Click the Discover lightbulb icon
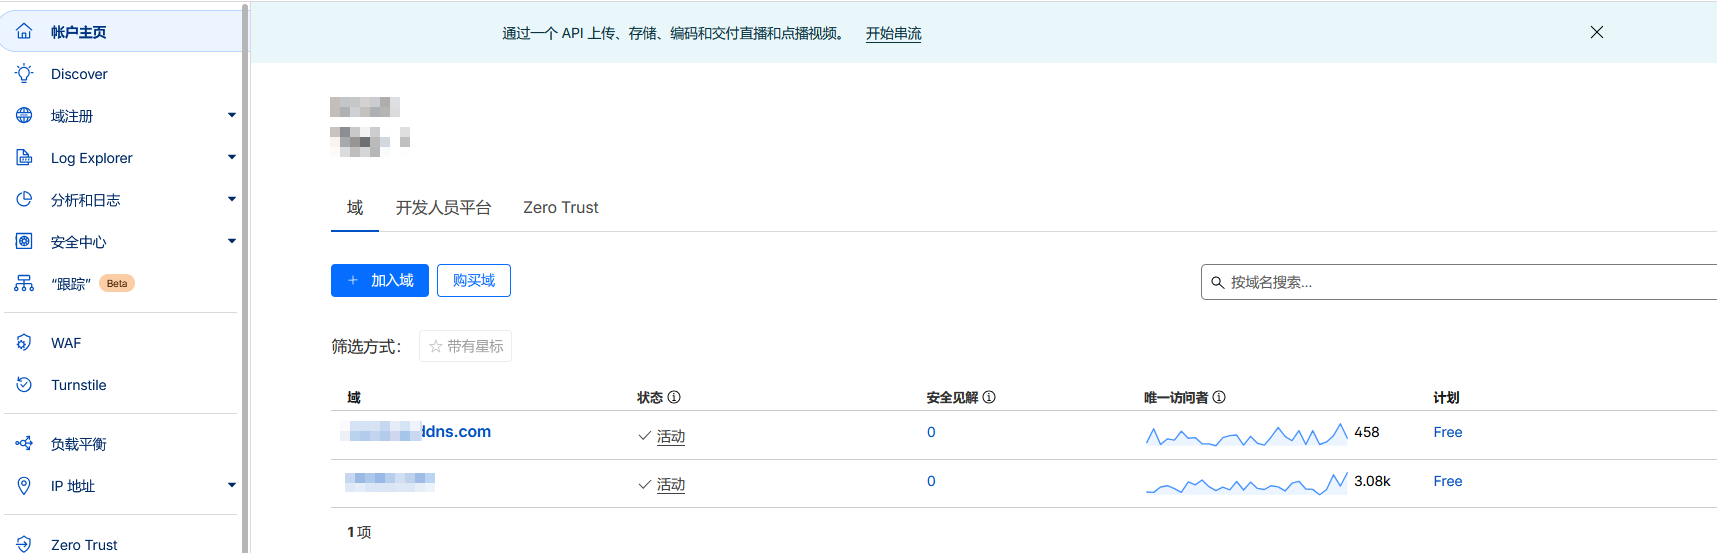1717x553 pixels. (x=24, y=74)
